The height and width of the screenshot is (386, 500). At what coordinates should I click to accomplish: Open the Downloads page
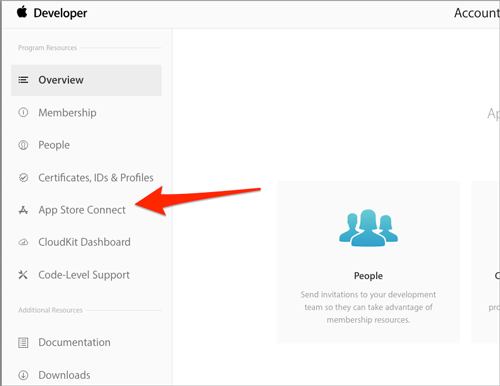64,375
